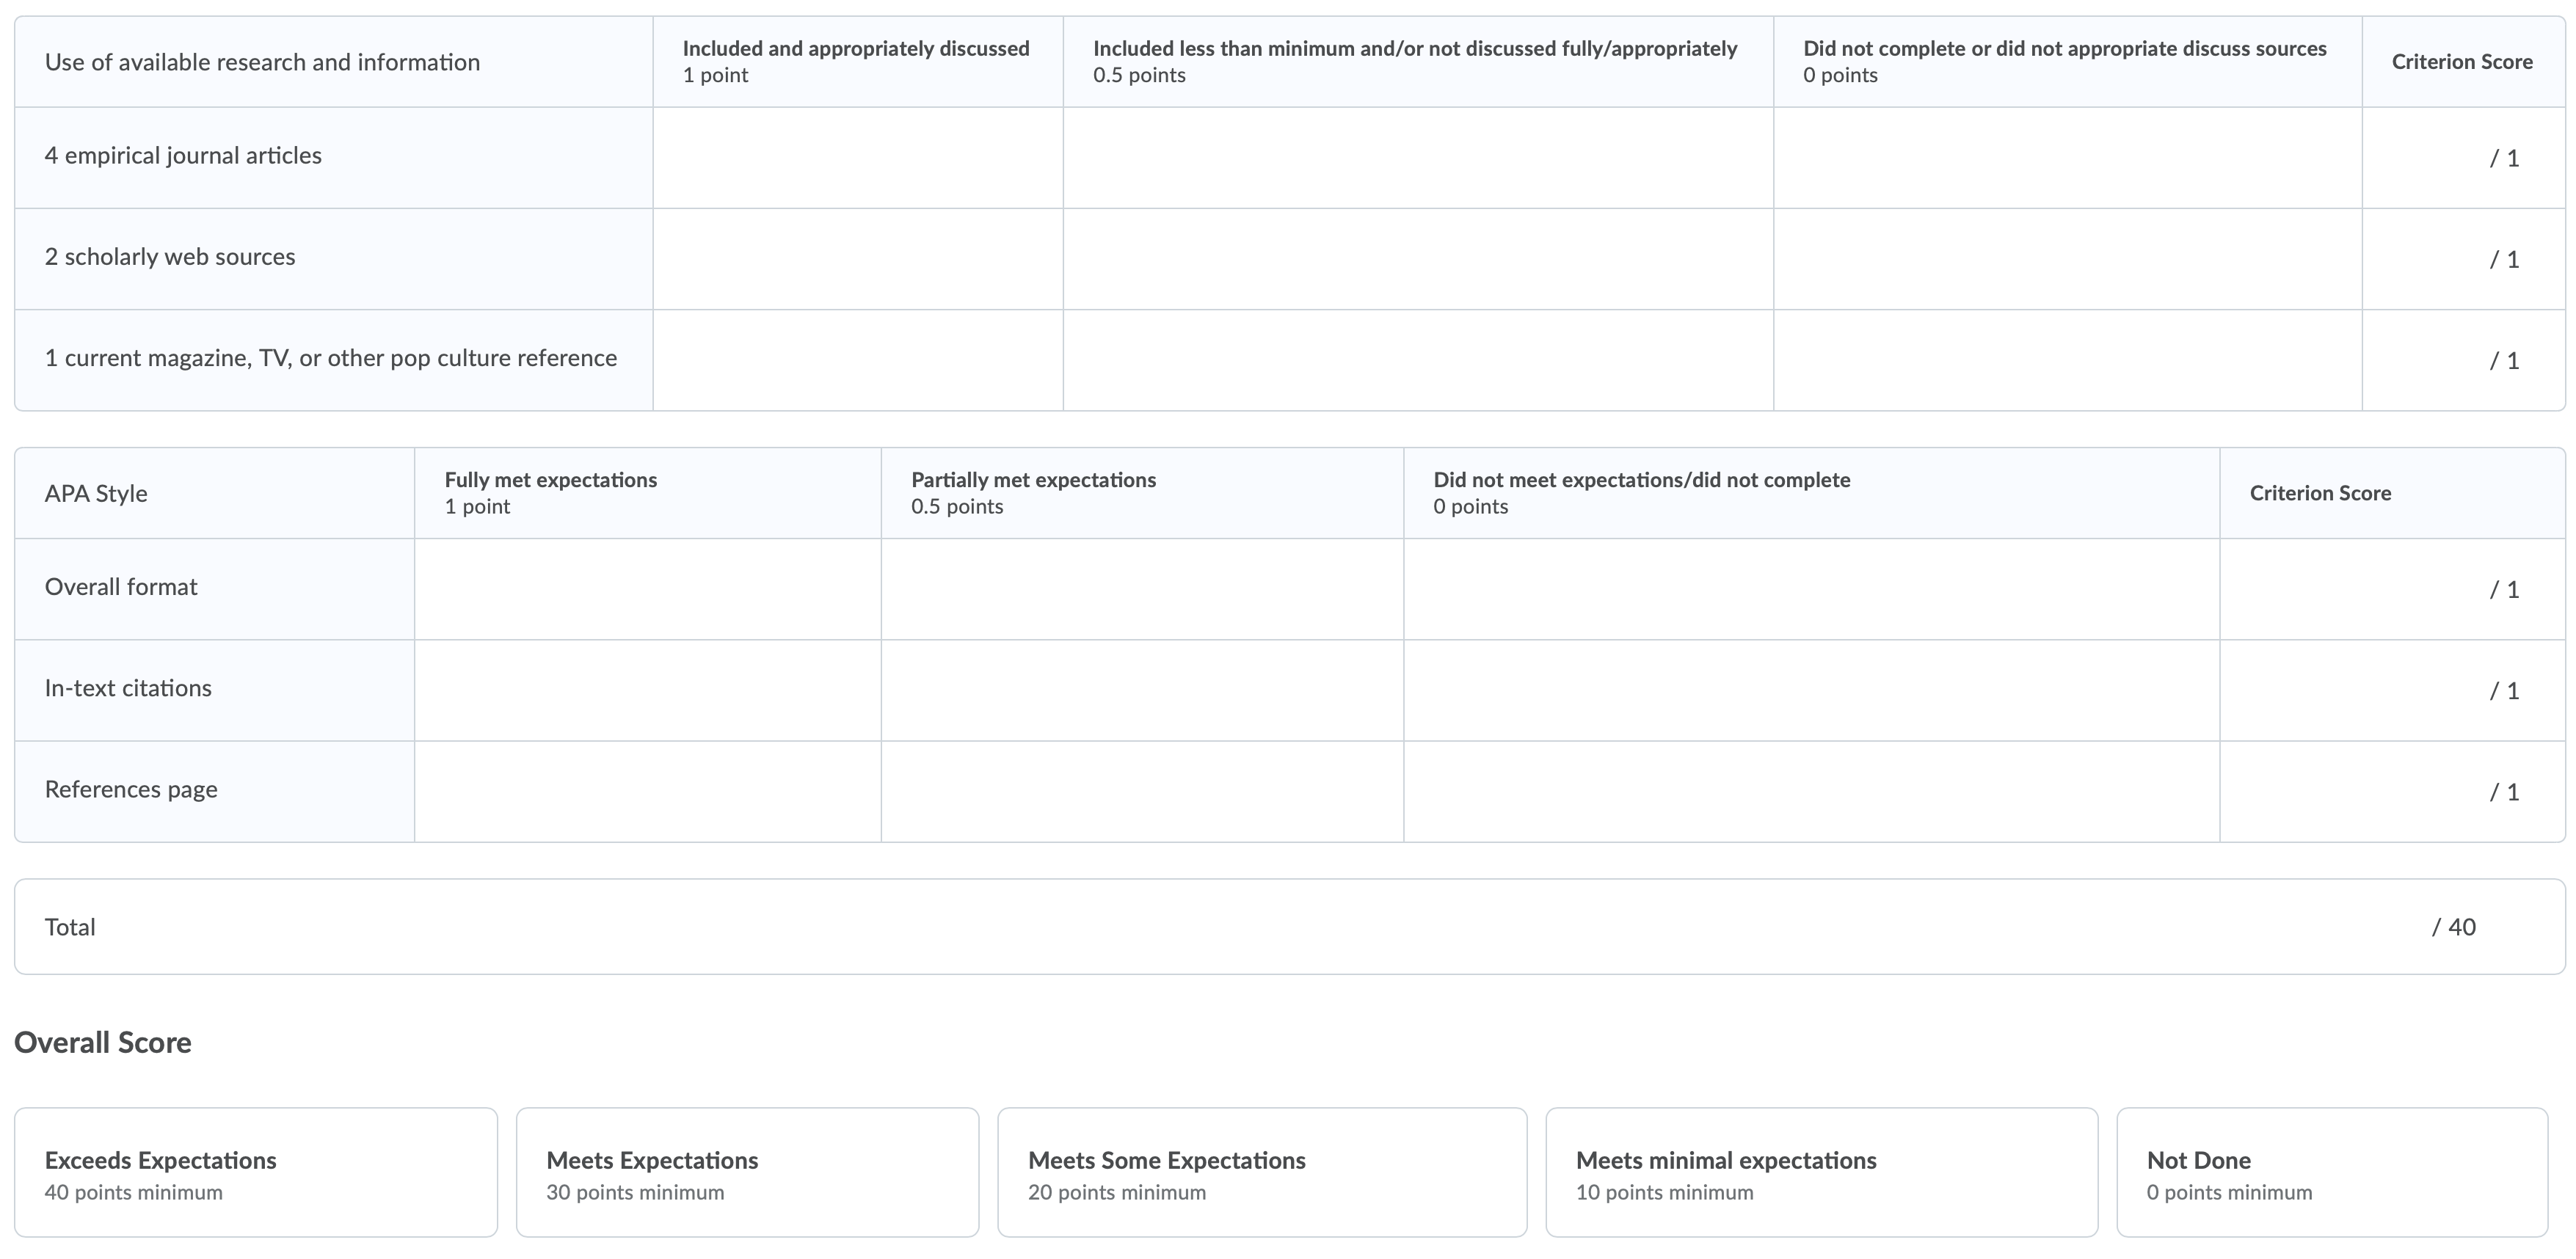Select 1 point cell for 2 scholarly web sources
The width and height of the screenshot is (2576, 1259).
pos(858,259)
